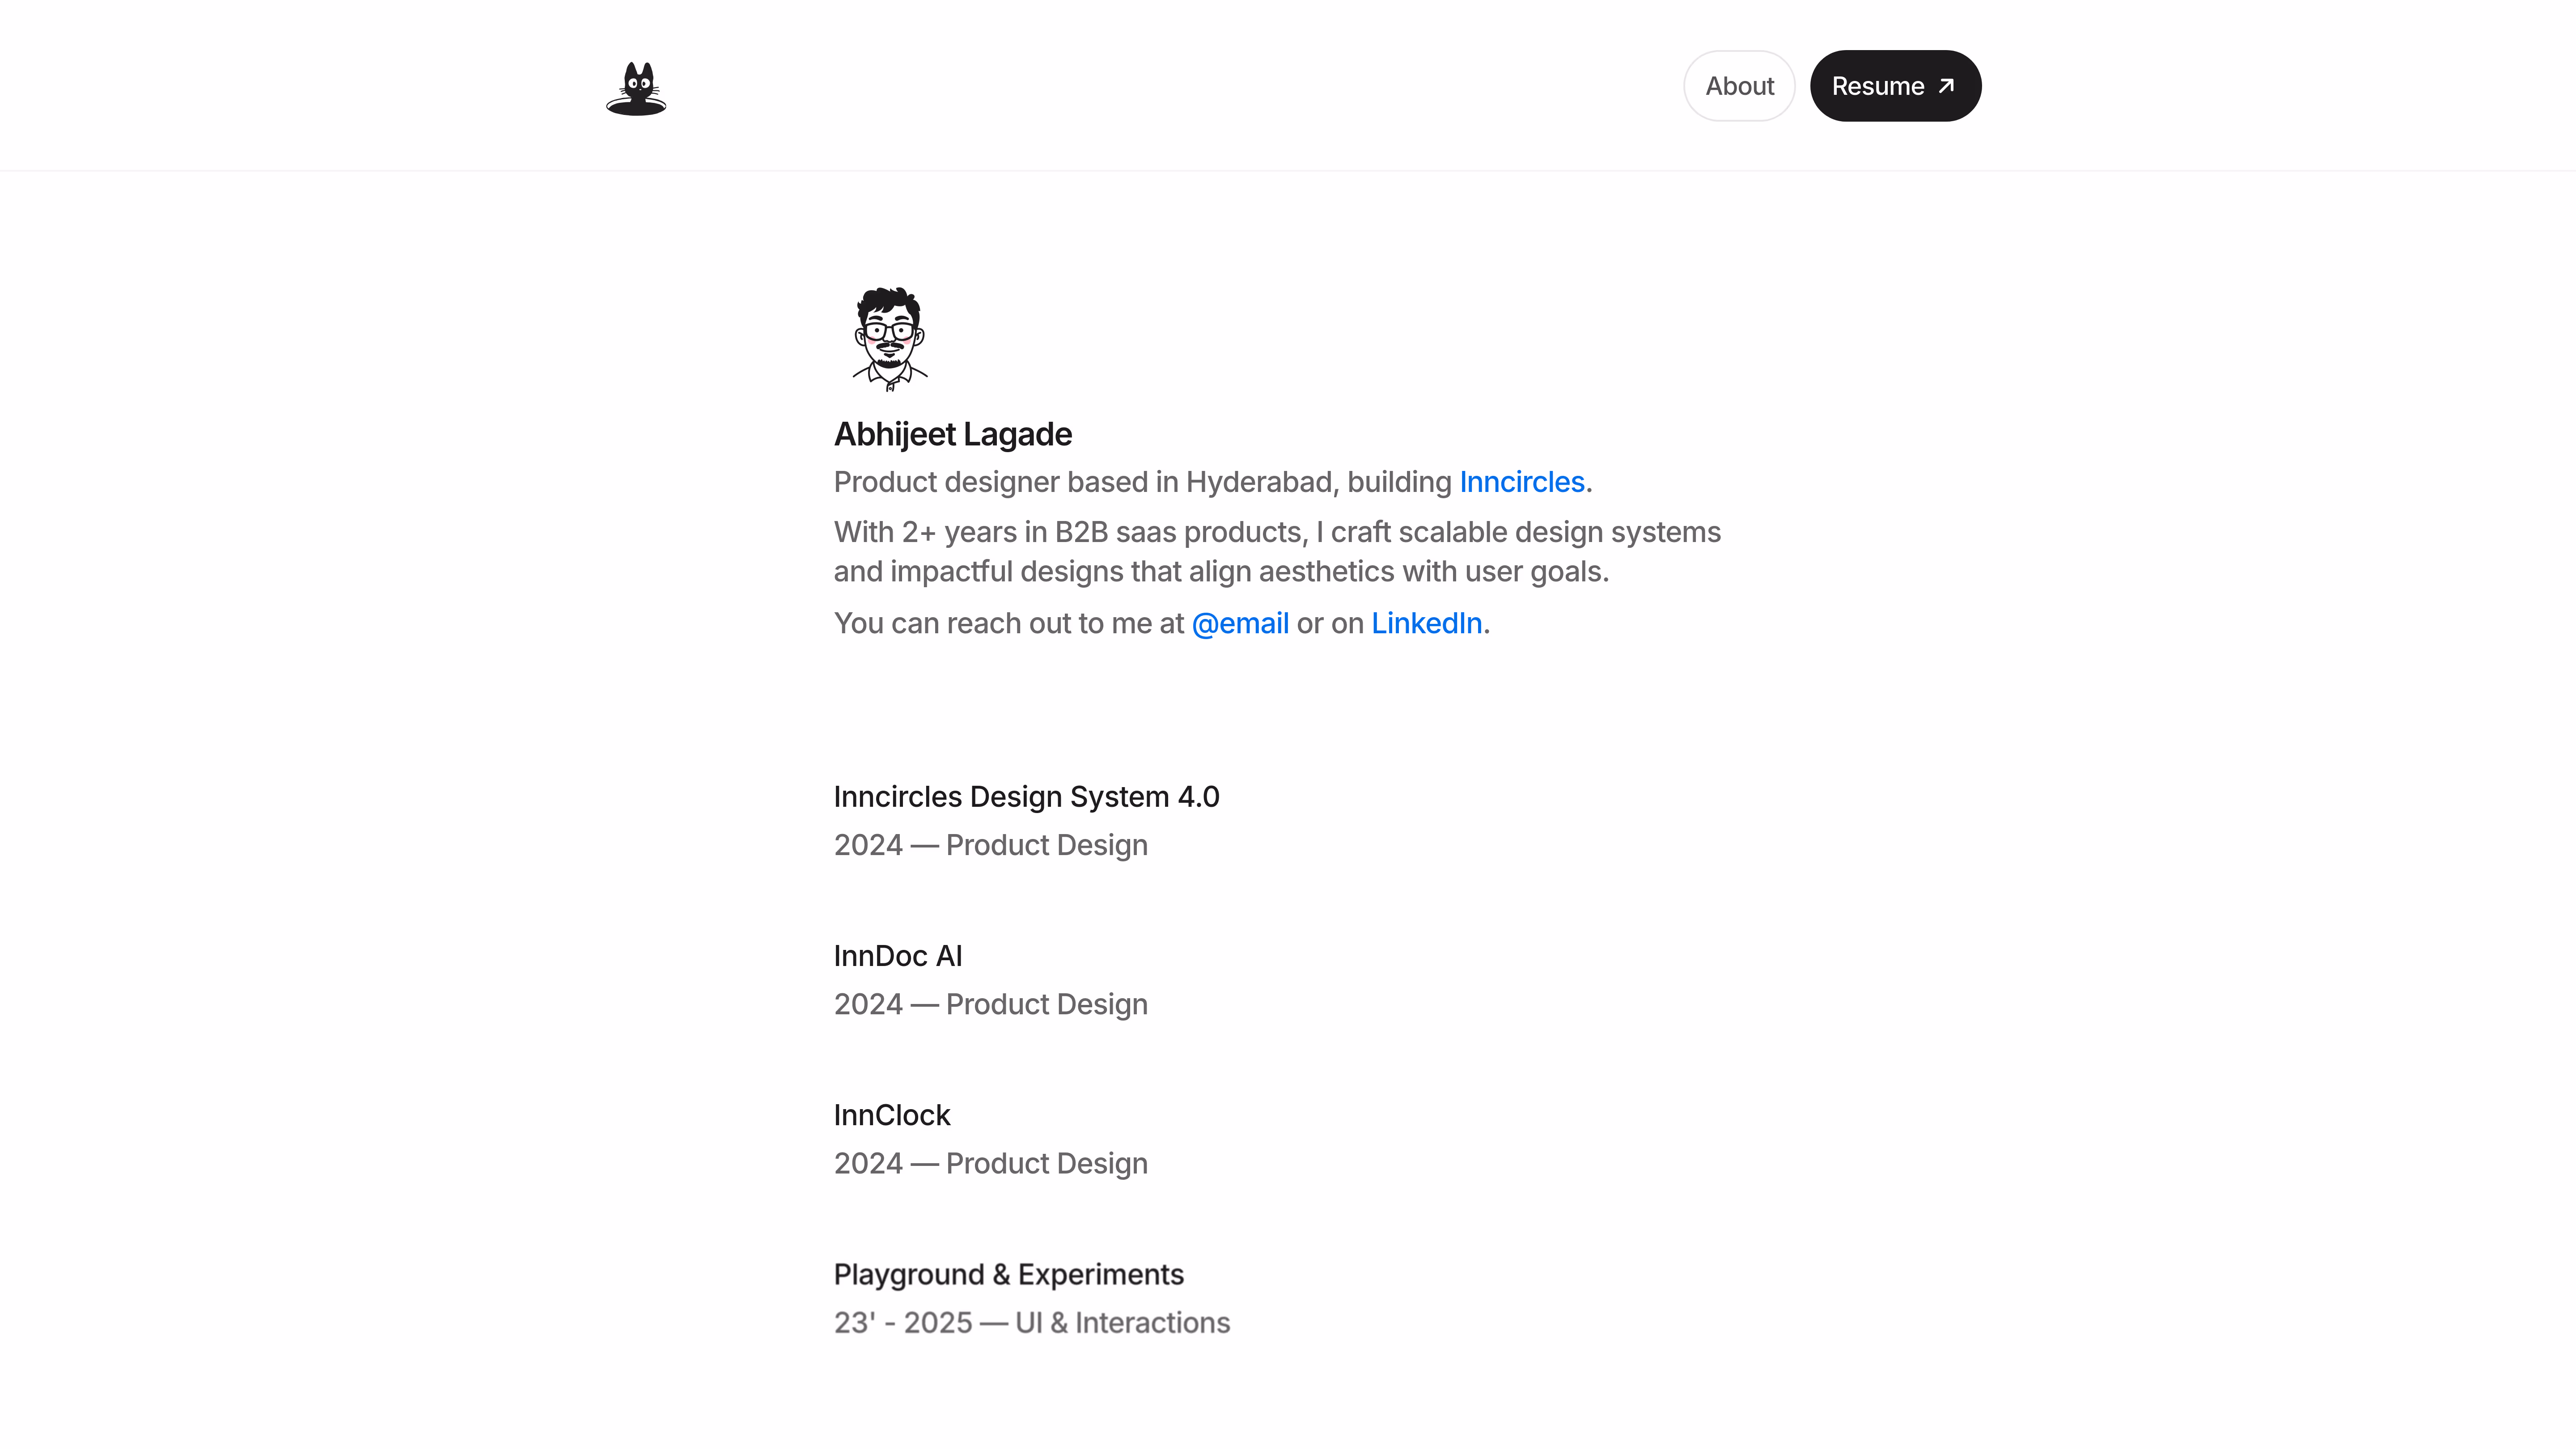This screenshot has width=2576, height=1449.
Task: Click the You can reach out to me text
Action: click(1008, 623)
